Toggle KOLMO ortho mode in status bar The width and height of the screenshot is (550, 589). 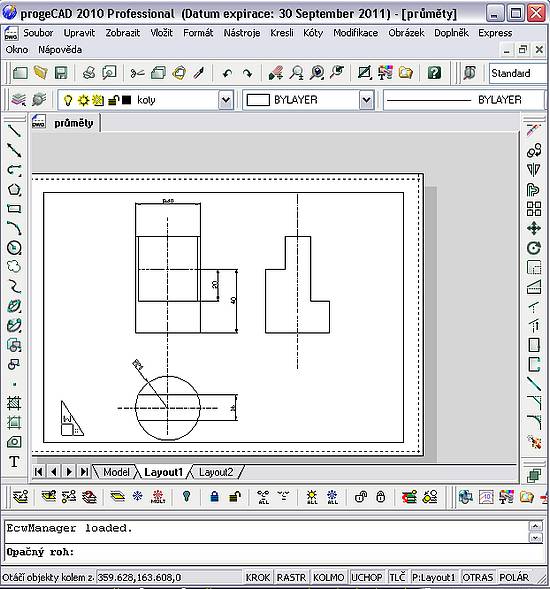(x=329, y=577)
